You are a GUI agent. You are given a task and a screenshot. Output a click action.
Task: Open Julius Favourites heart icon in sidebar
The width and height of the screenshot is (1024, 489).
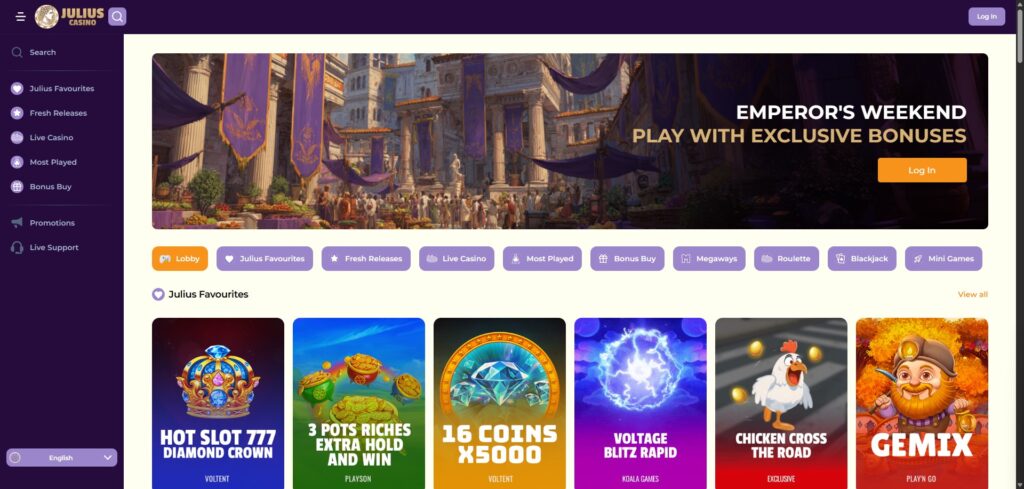click(17, 88)
